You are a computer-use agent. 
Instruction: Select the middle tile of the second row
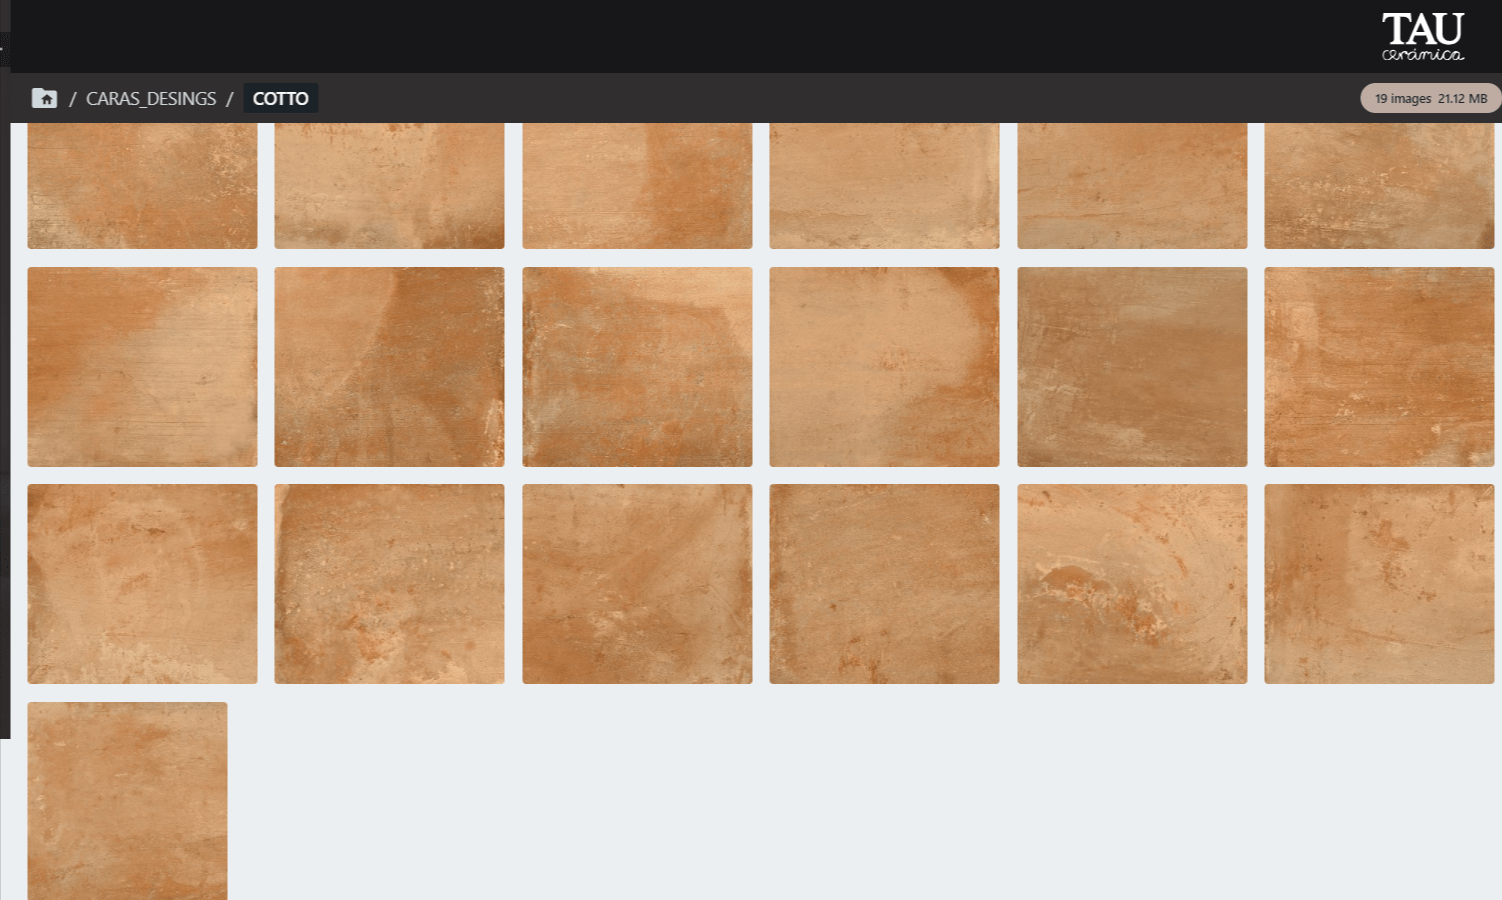[884, 366]
